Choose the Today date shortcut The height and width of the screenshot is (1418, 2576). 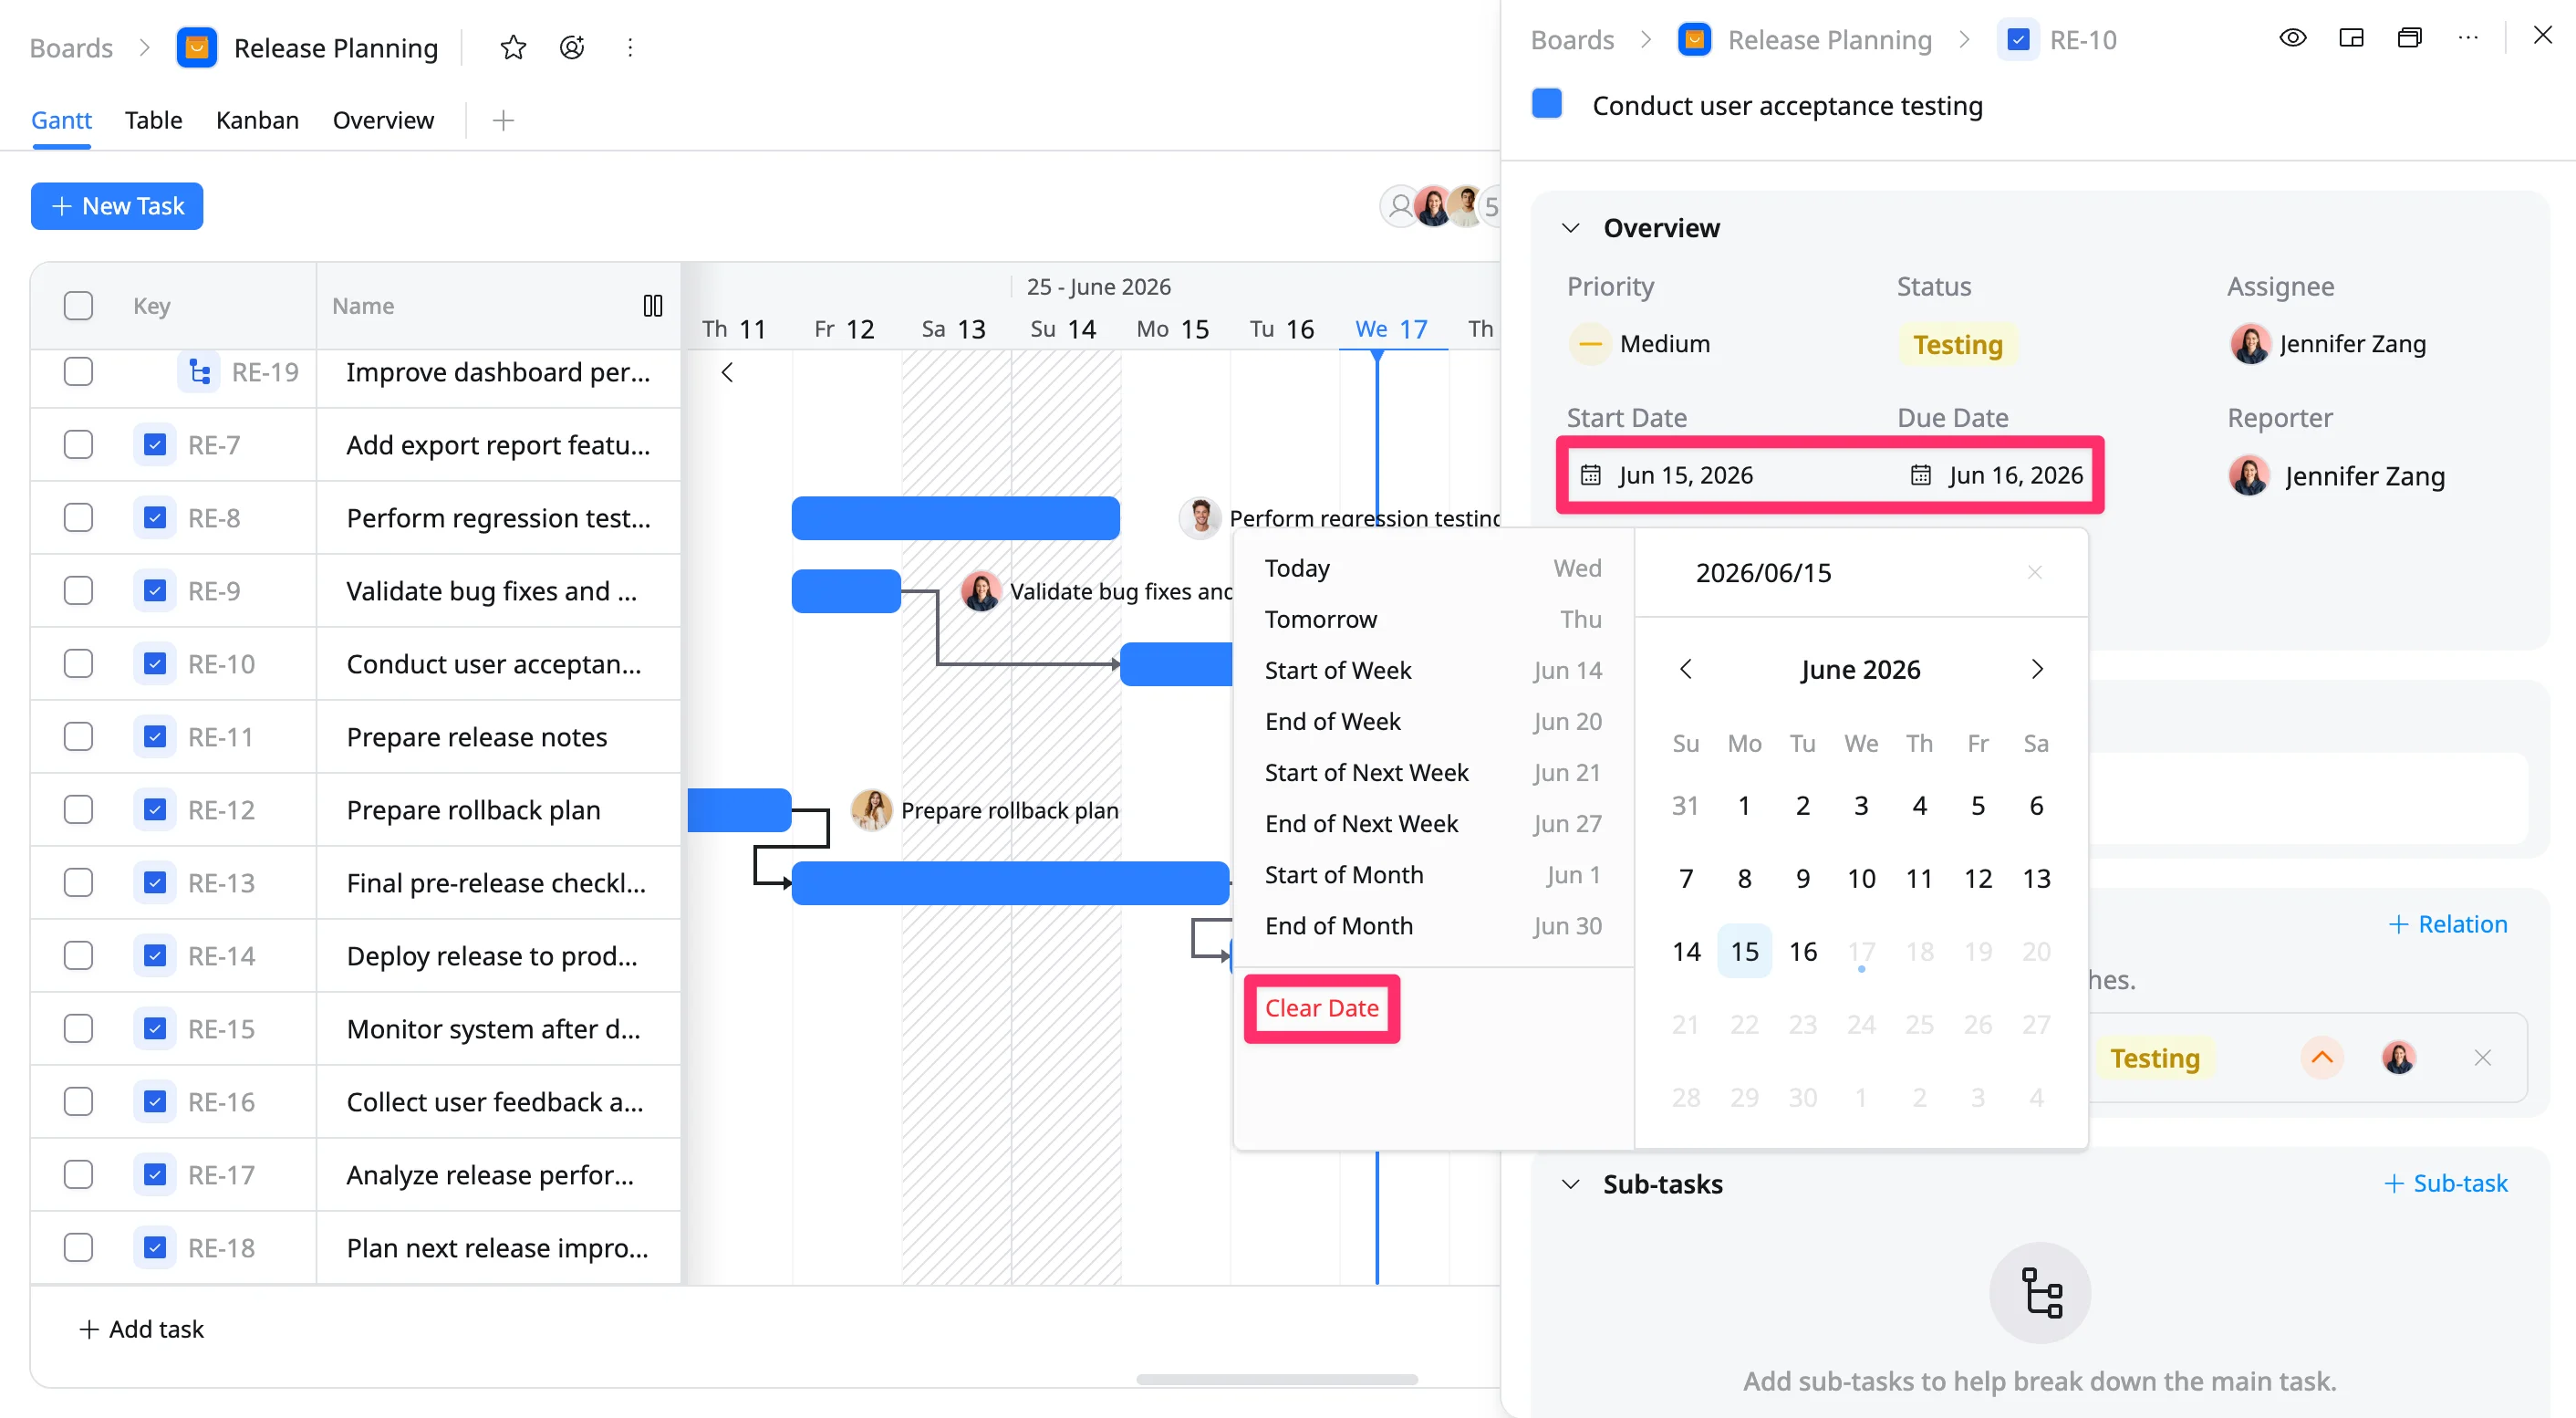click(1433, 568)
